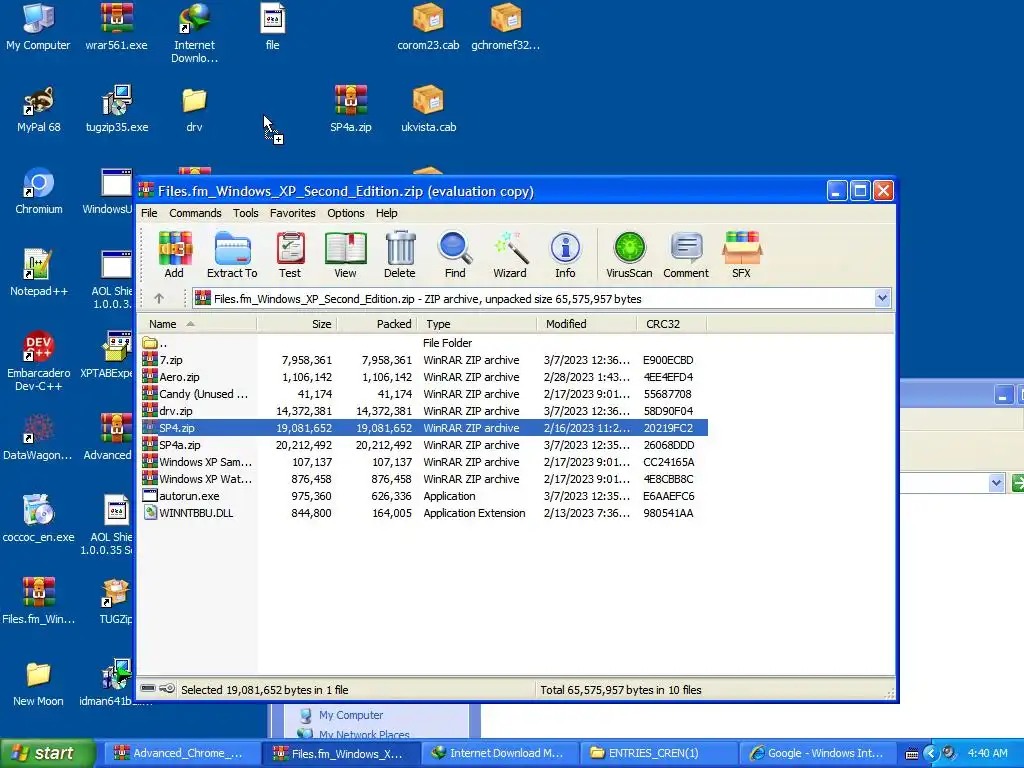1024x768 pixels.
Task: Expand the archive path dropdown arrow
Action: click(882, 298)
